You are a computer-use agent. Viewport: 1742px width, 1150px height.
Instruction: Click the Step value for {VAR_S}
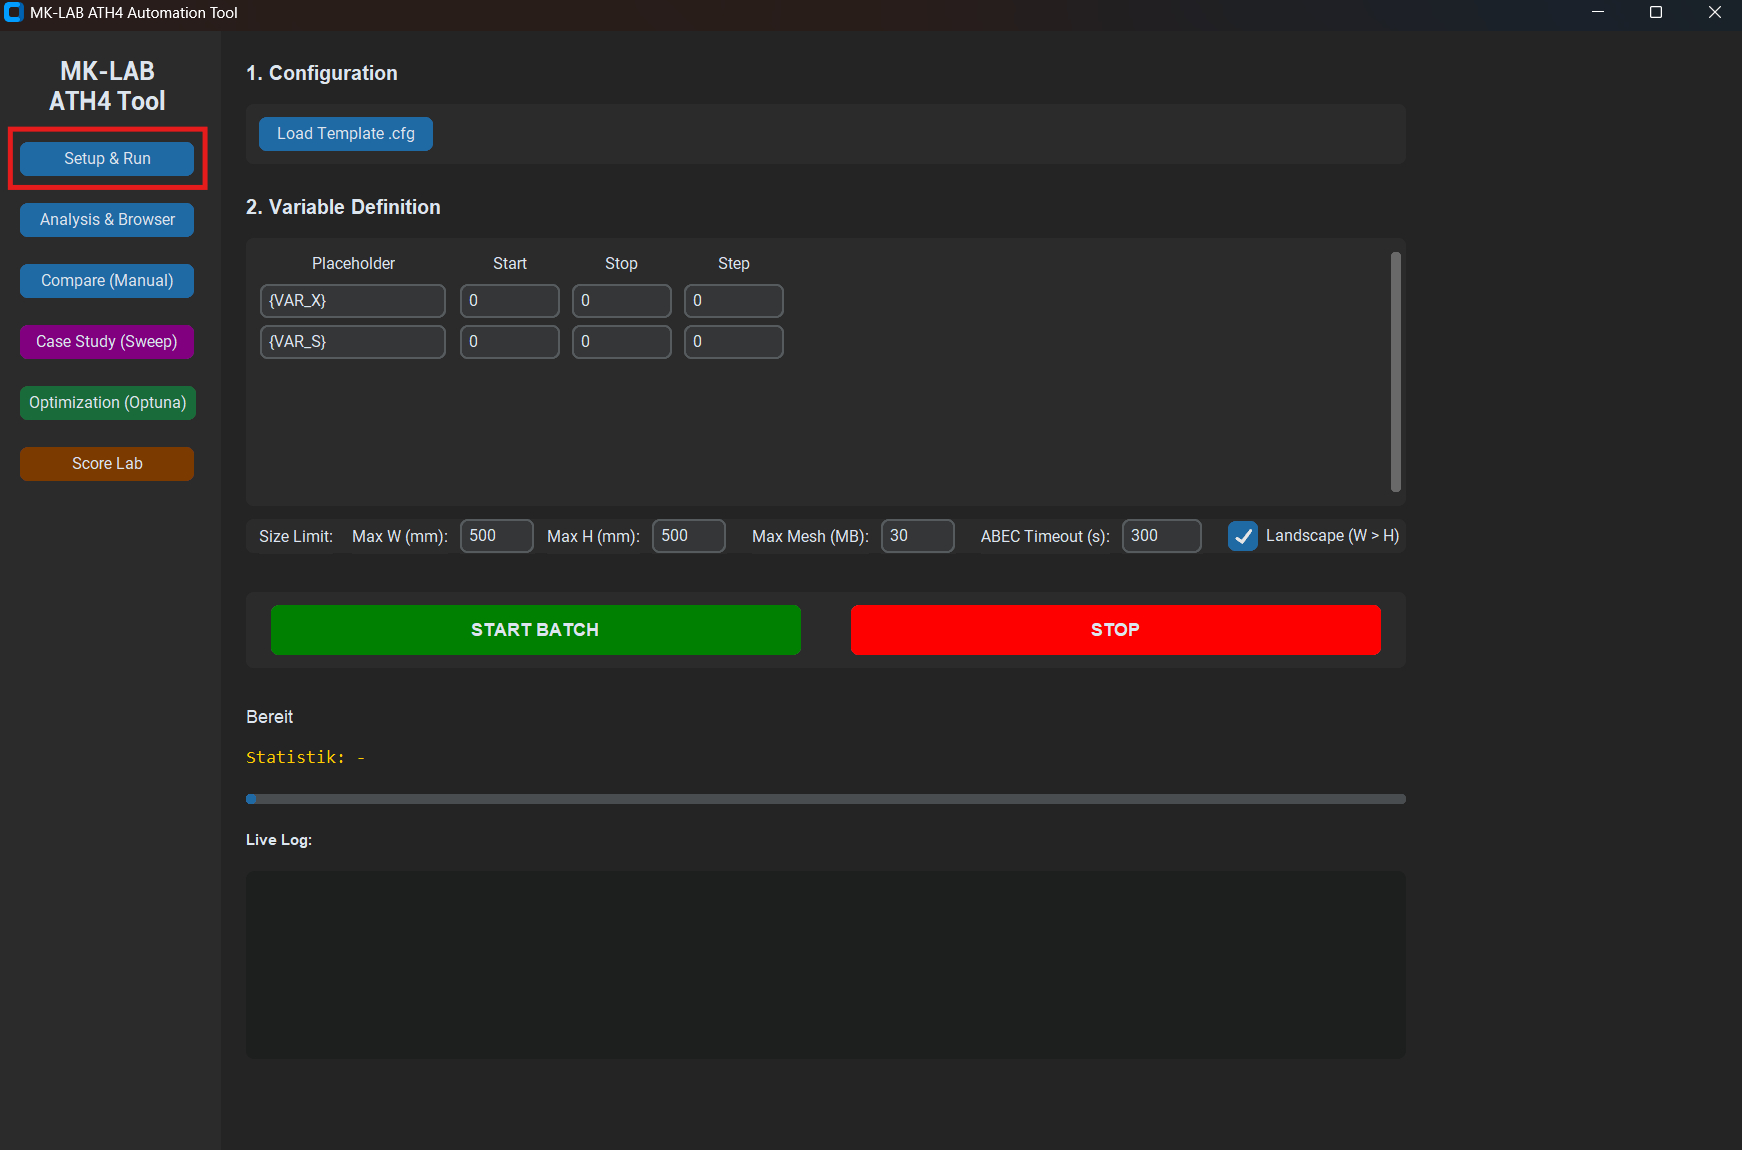click(x=734, y=342)
